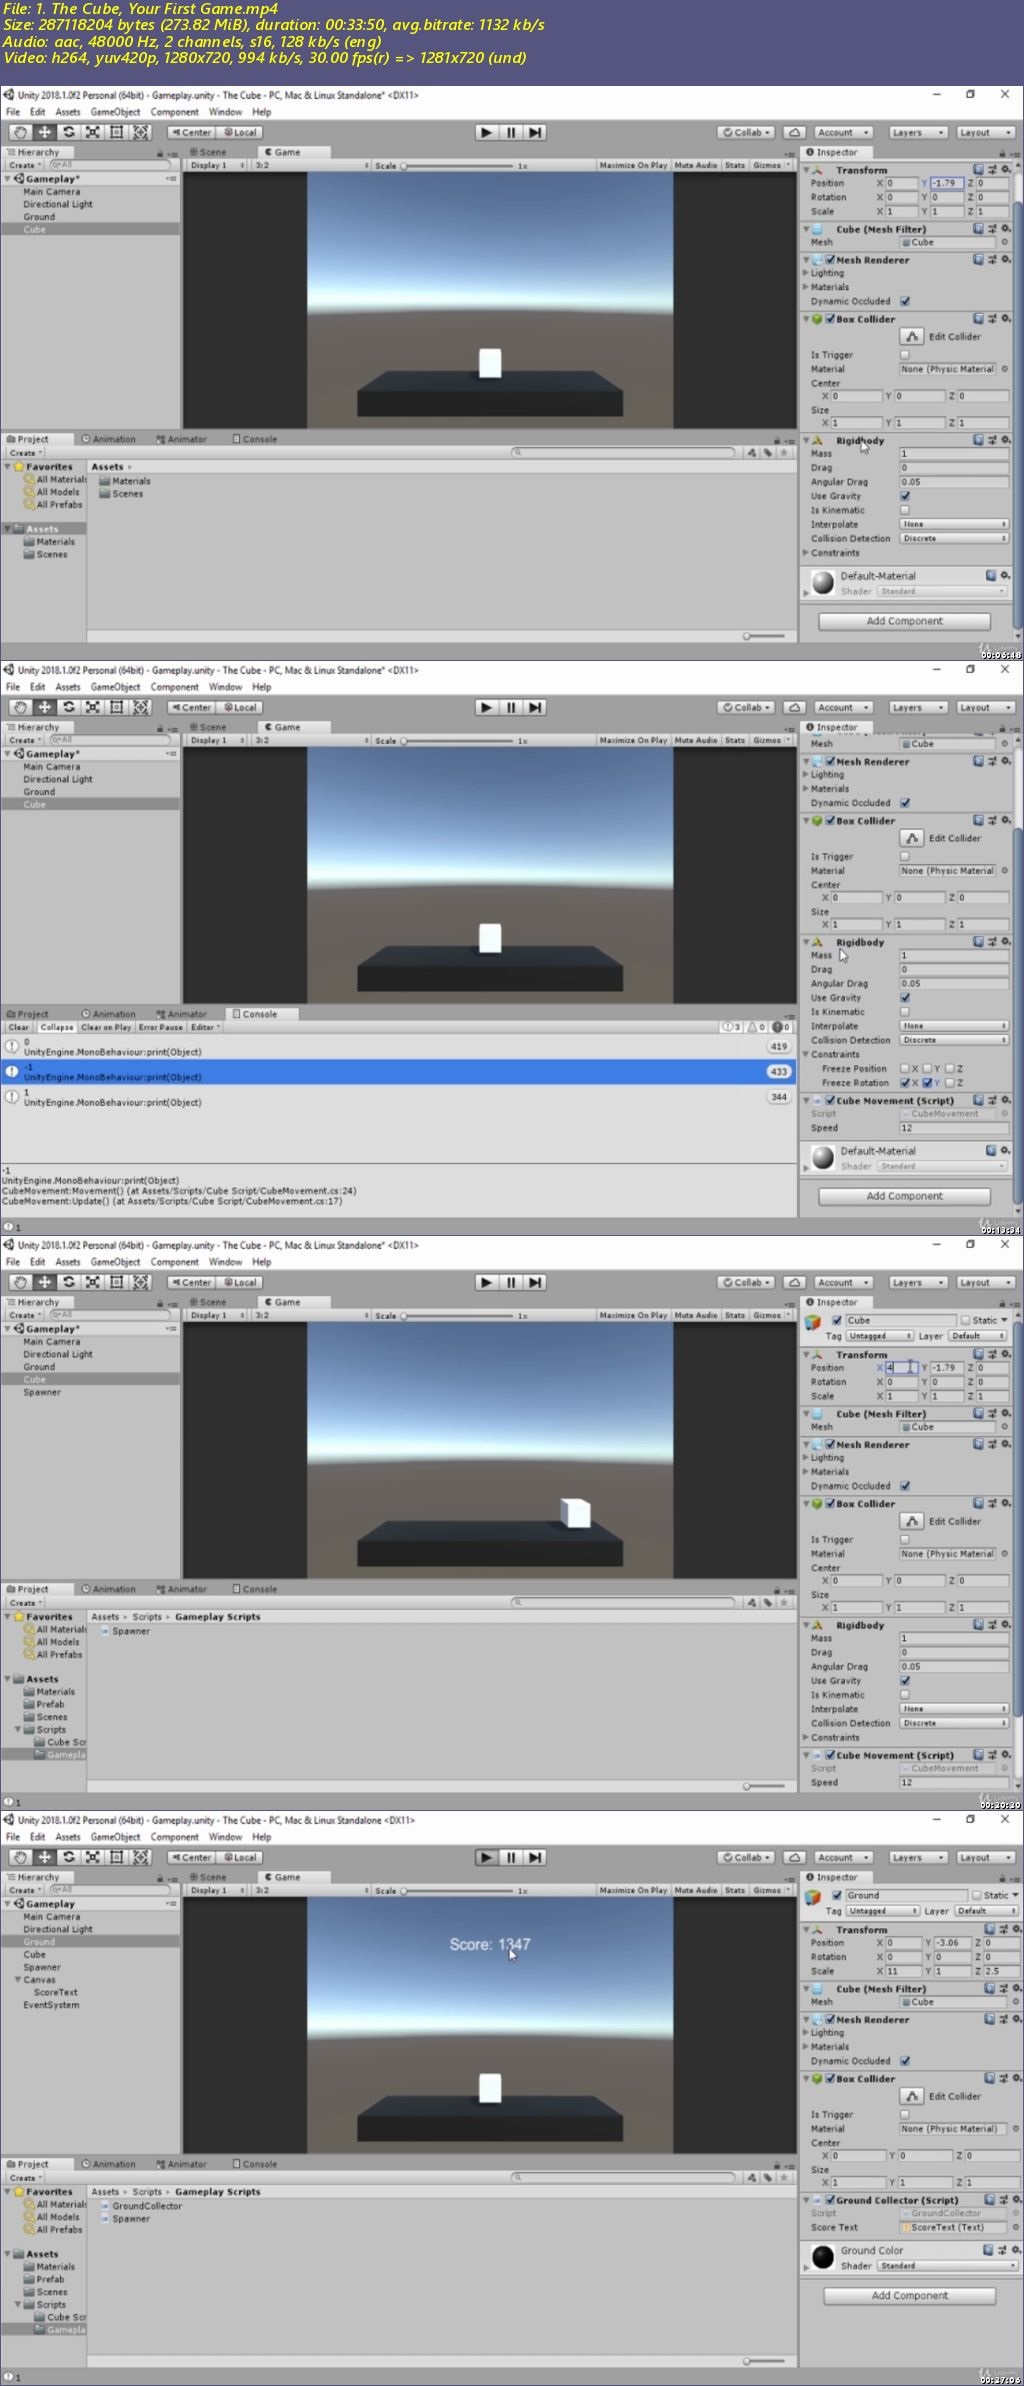This screenshot has width=1024, height=2386.
Task: Uncheck Freeze Rotation X checkbox
Action: click(x=904, y=1082)
